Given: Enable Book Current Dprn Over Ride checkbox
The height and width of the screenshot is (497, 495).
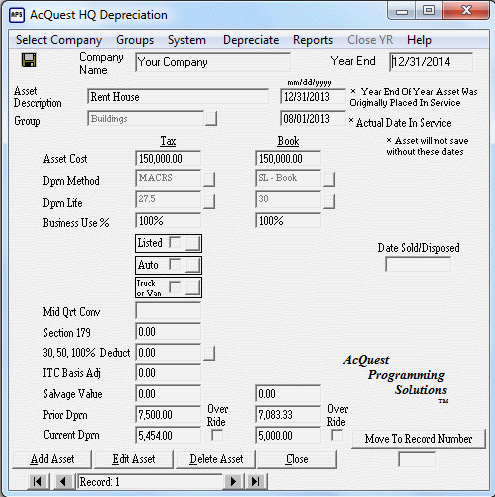Looking at the screenshot, I should (337, 435).
